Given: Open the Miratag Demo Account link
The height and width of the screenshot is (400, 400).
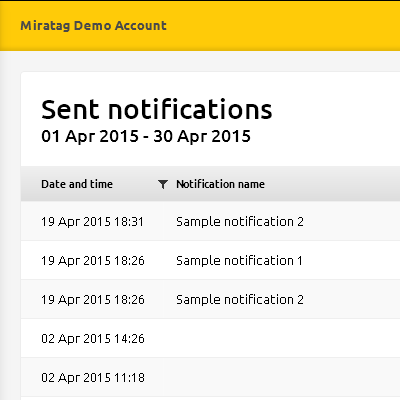Looking at the screenshot, I should coord(93,26).
